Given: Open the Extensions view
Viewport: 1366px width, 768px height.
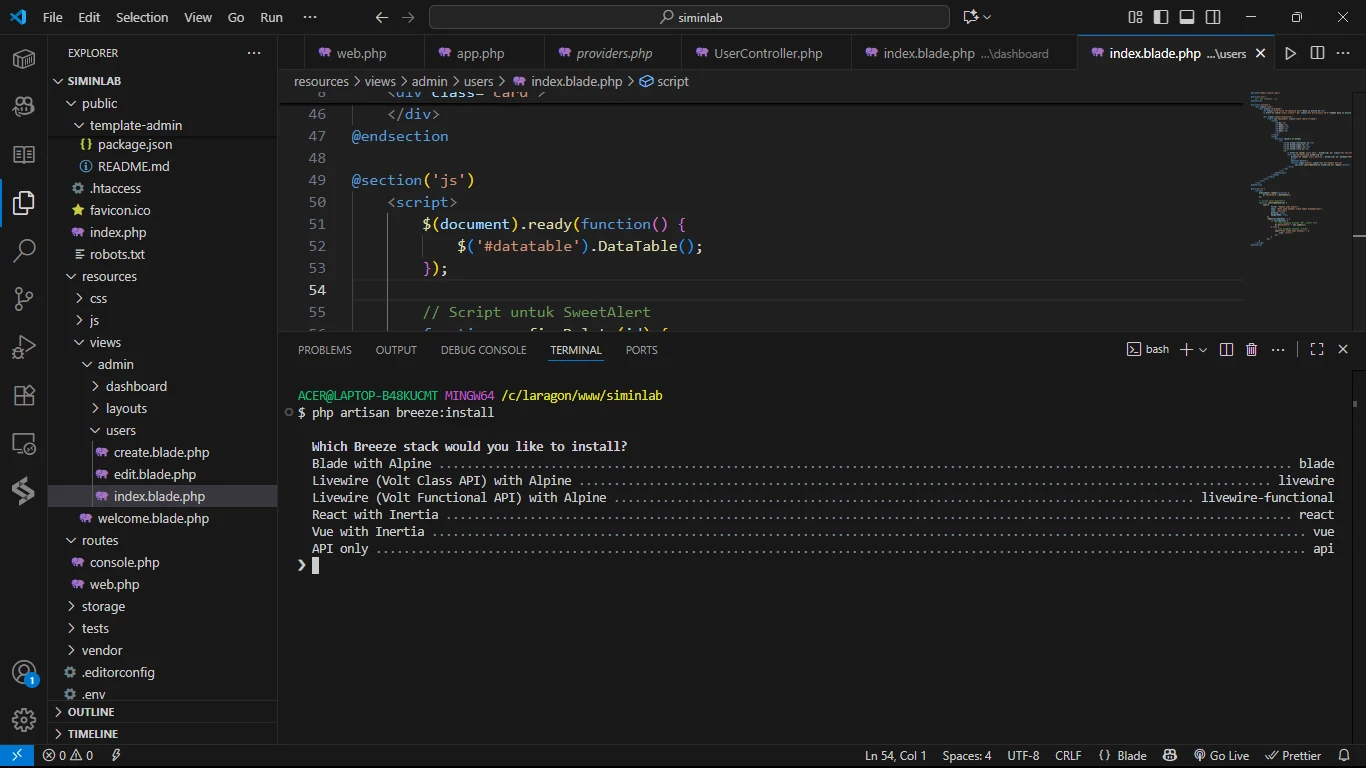Looking at the screenshot, I should point(24,395).
